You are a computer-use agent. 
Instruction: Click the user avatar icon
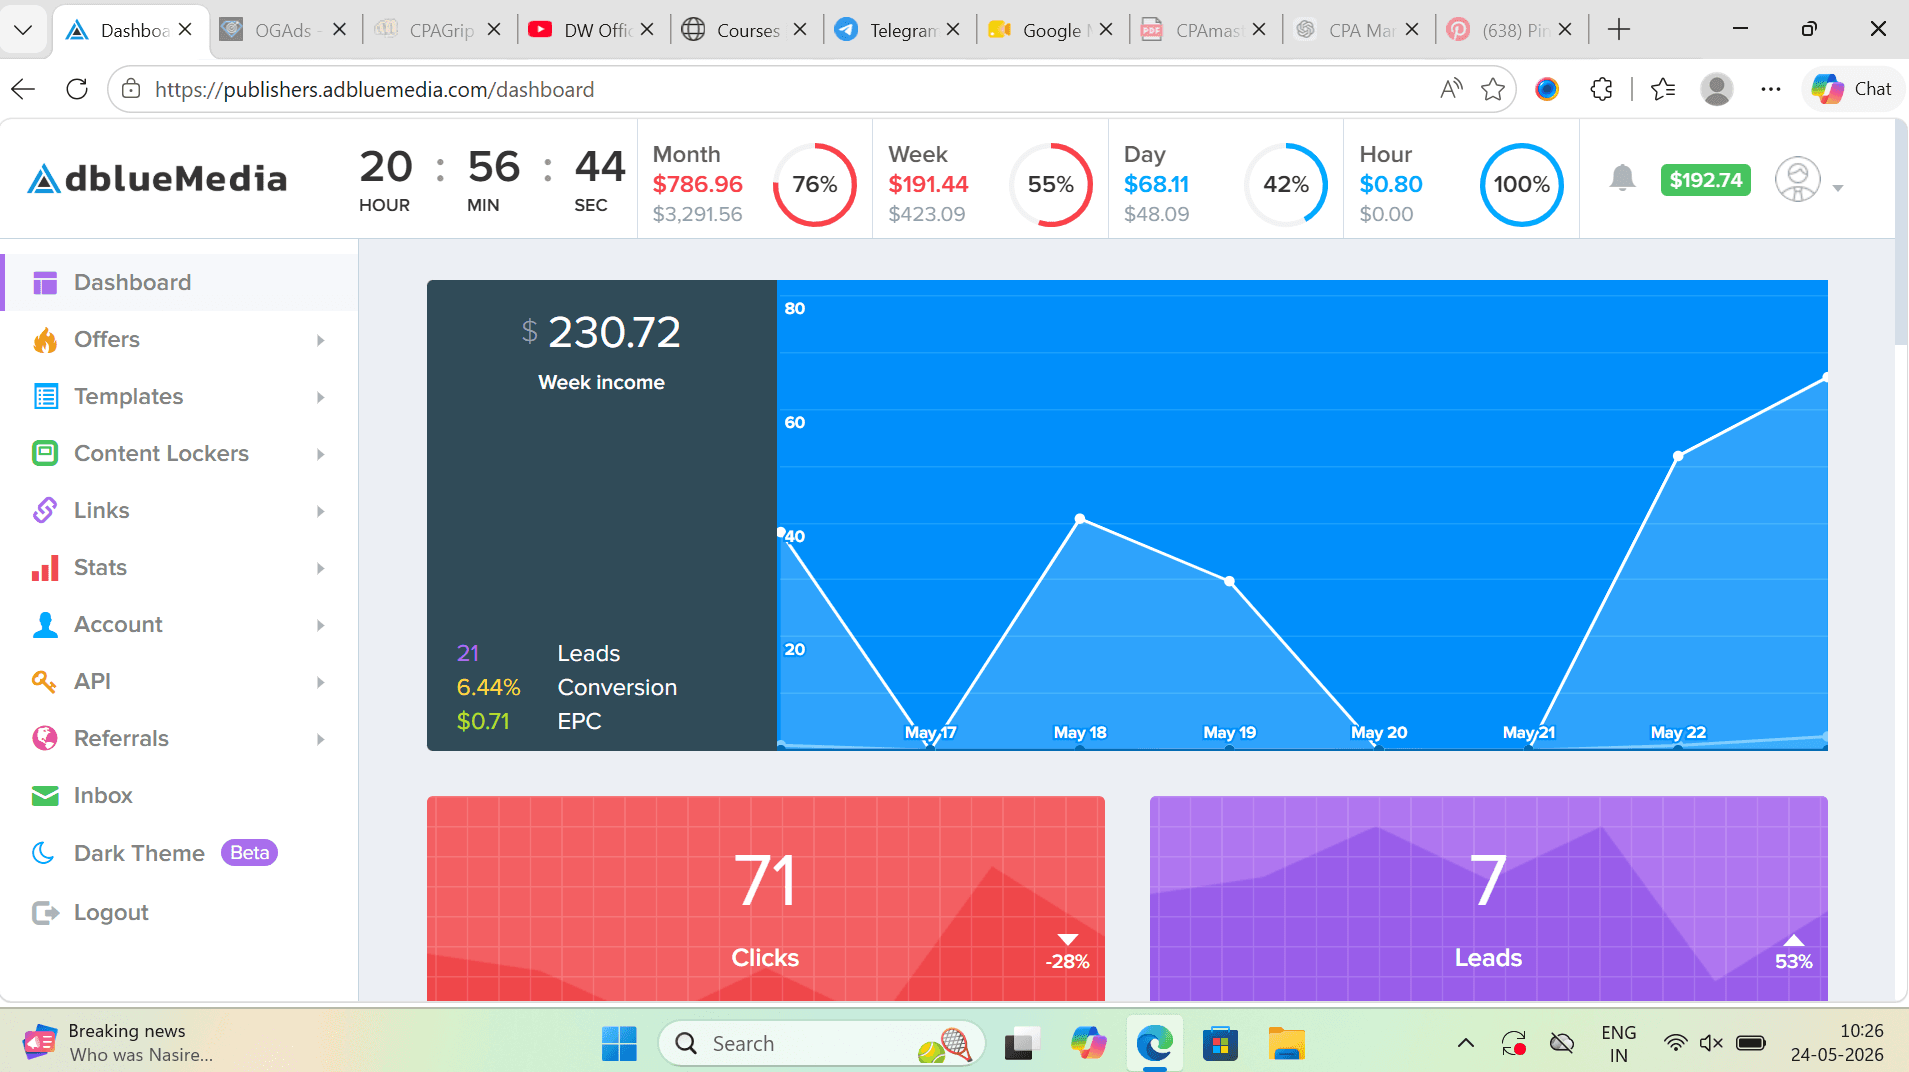1797,180
